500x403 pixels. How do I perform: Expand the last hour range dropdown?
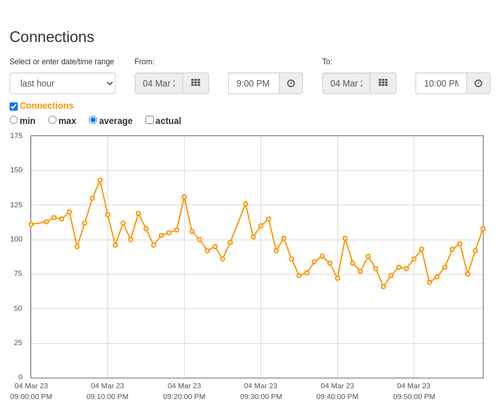(63, 83)
